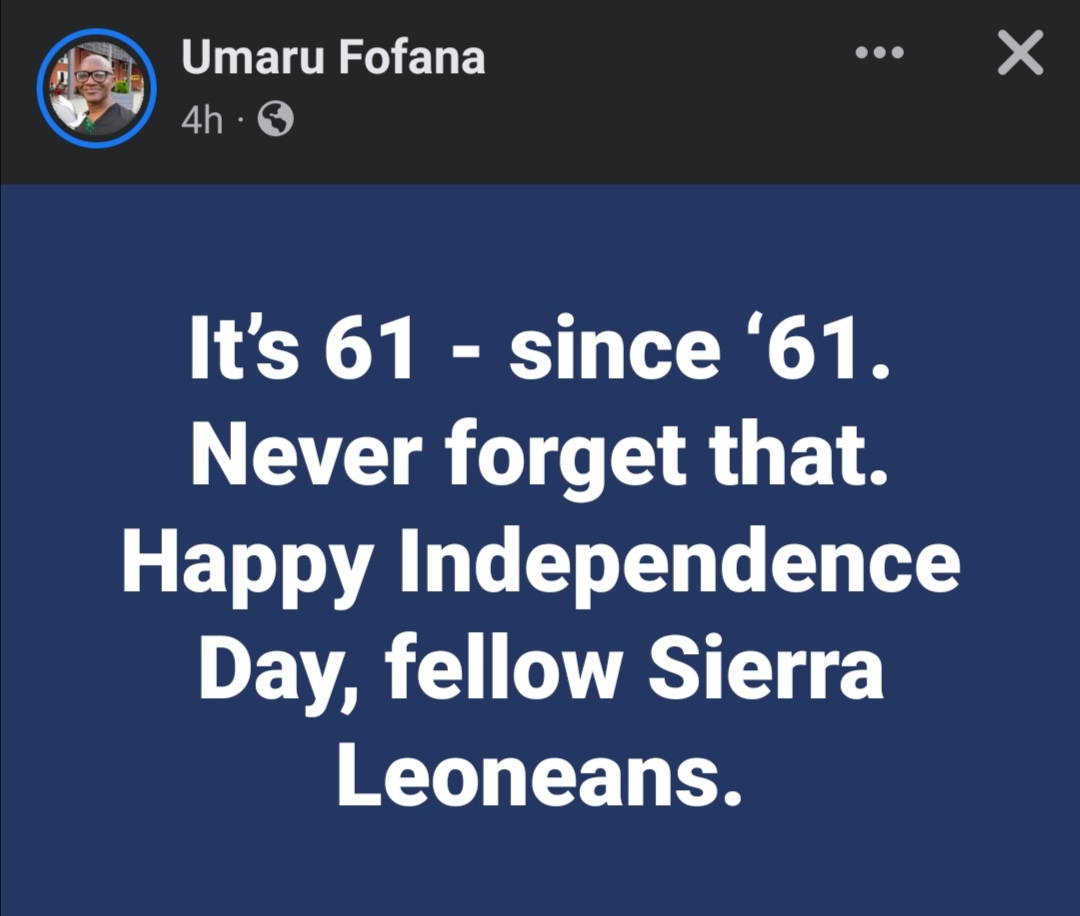Select the word "Sierra" in the post
The width and height of the screenshot is (1080, 916).
point(765,670)
